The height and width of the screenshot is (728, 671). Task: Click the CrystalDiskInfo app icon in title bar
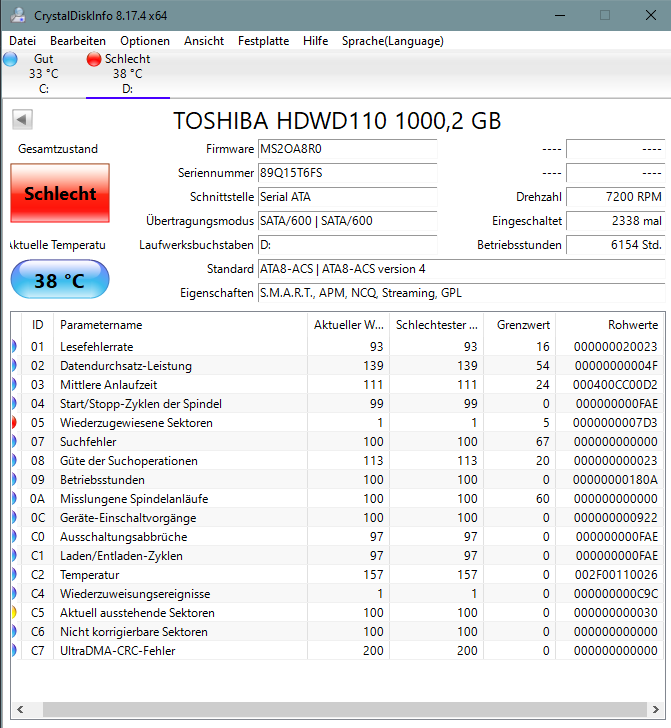tap(18, 15)
